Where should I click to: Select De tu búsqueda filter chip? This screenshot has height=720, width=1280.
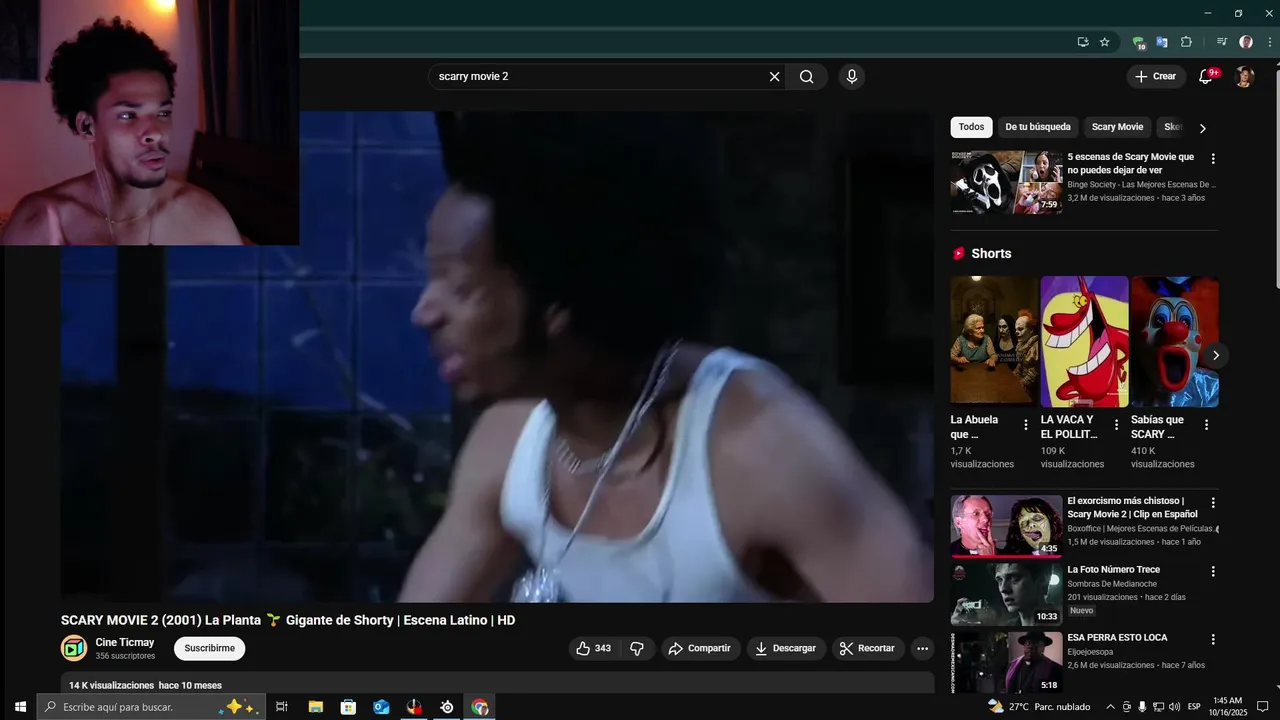tap(1038, 127)
